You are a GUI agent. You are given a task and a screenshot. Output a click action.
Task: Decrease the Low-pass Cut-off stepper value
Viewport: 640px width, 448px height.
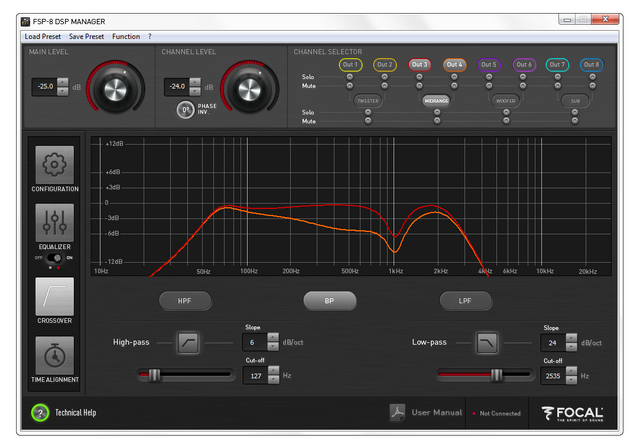tap(572, 381)
